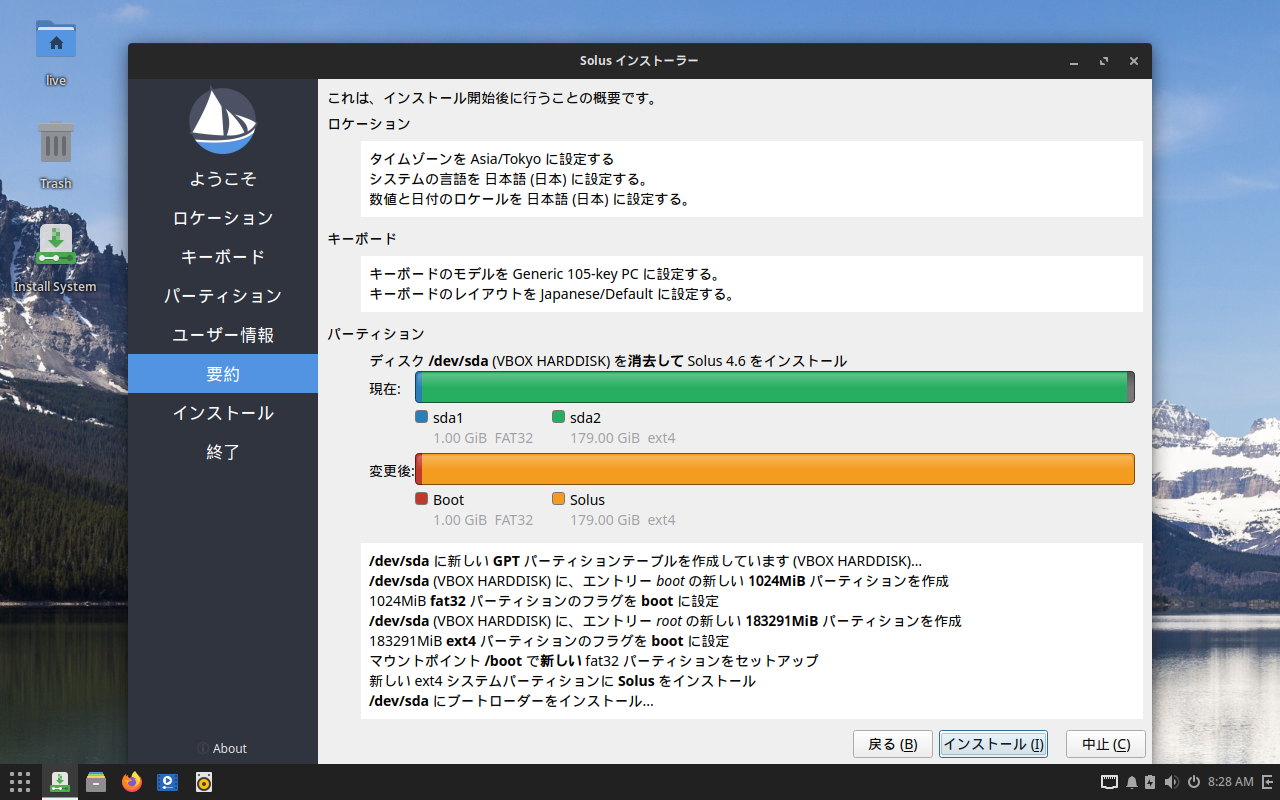Image resolution: width=1280 pixels, height=800 pixels.
Task: Toggle the Raven sidebar panel icon
Action: [1267, 782]
